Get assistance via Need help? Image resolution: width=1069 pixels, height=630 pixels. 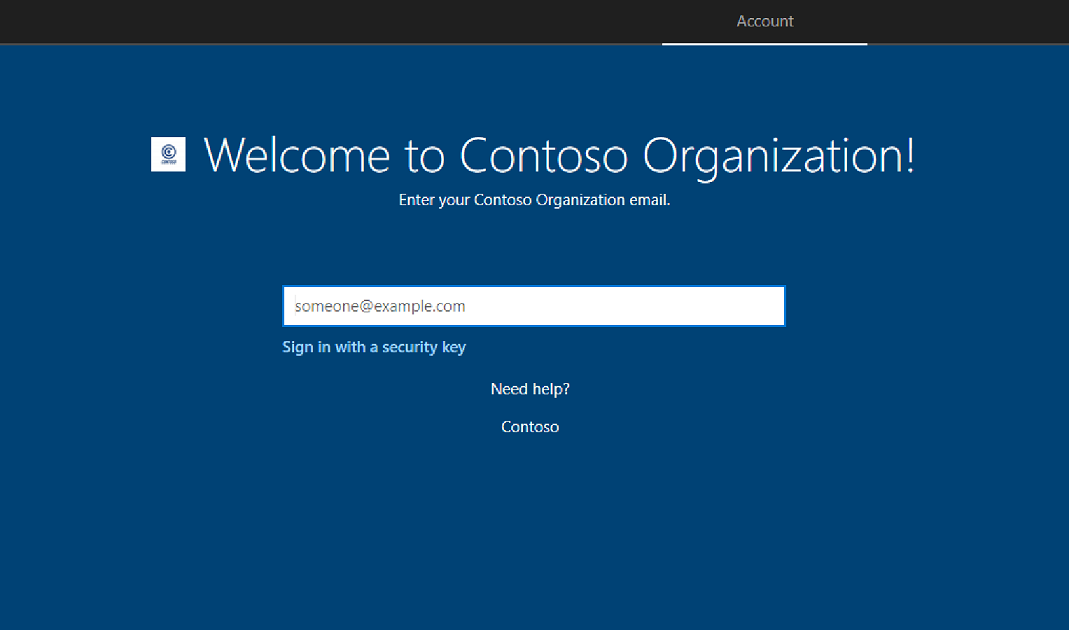530,388
